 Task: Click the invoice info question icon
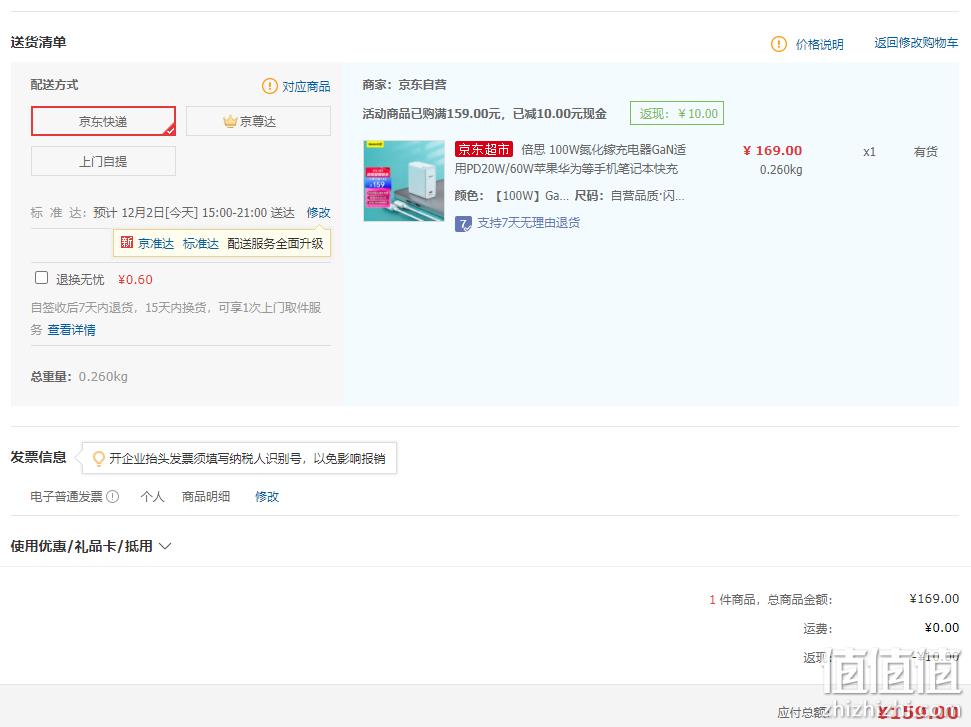[113, 497]
